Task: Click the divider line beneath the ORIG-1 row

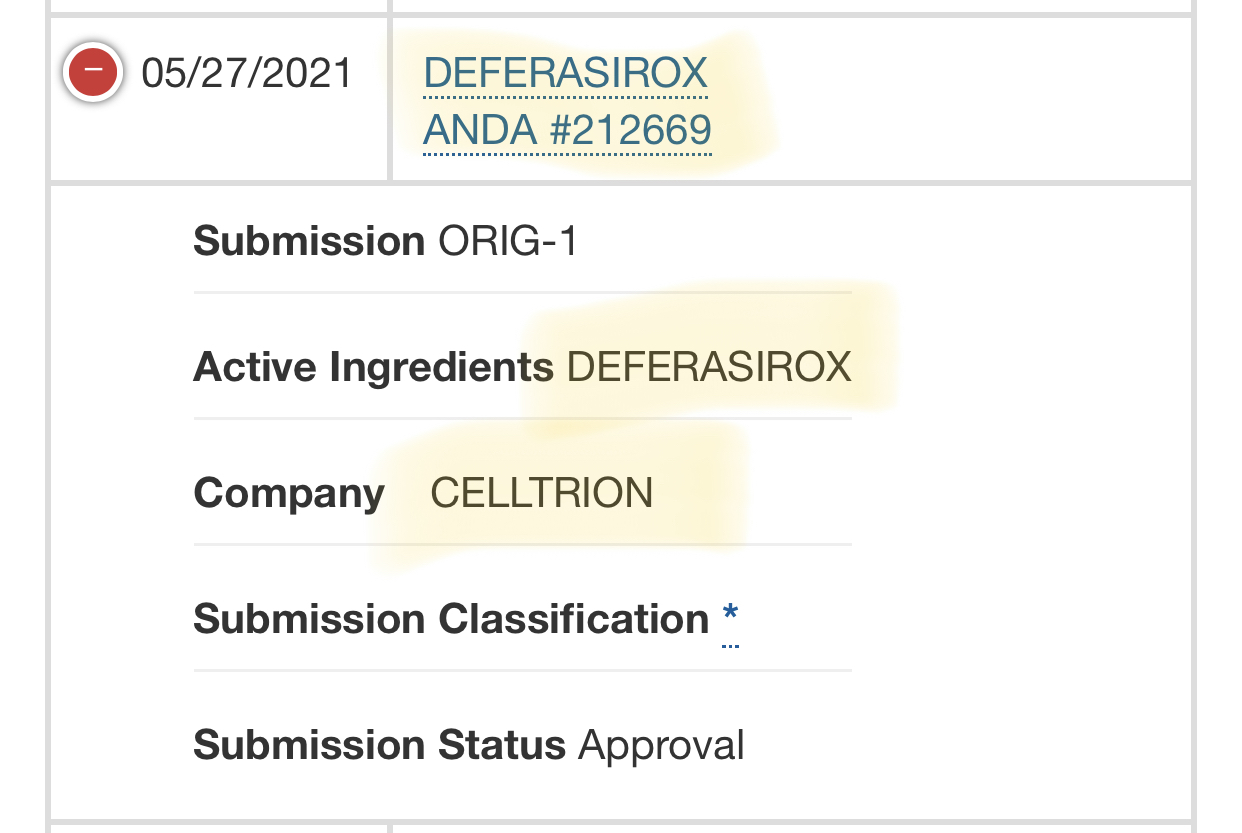Action: pos(522,292)
